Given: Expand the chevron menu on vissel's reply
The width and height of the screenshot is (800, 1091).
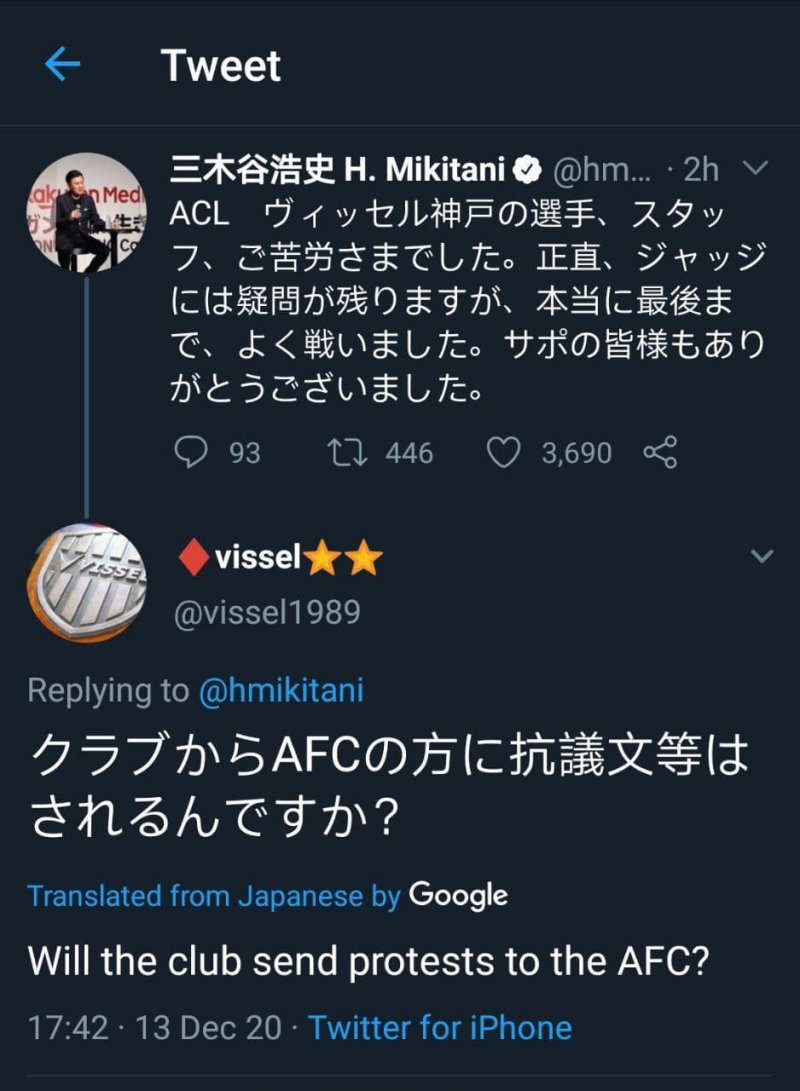Looking at the screenshot, I should point(761,555).
